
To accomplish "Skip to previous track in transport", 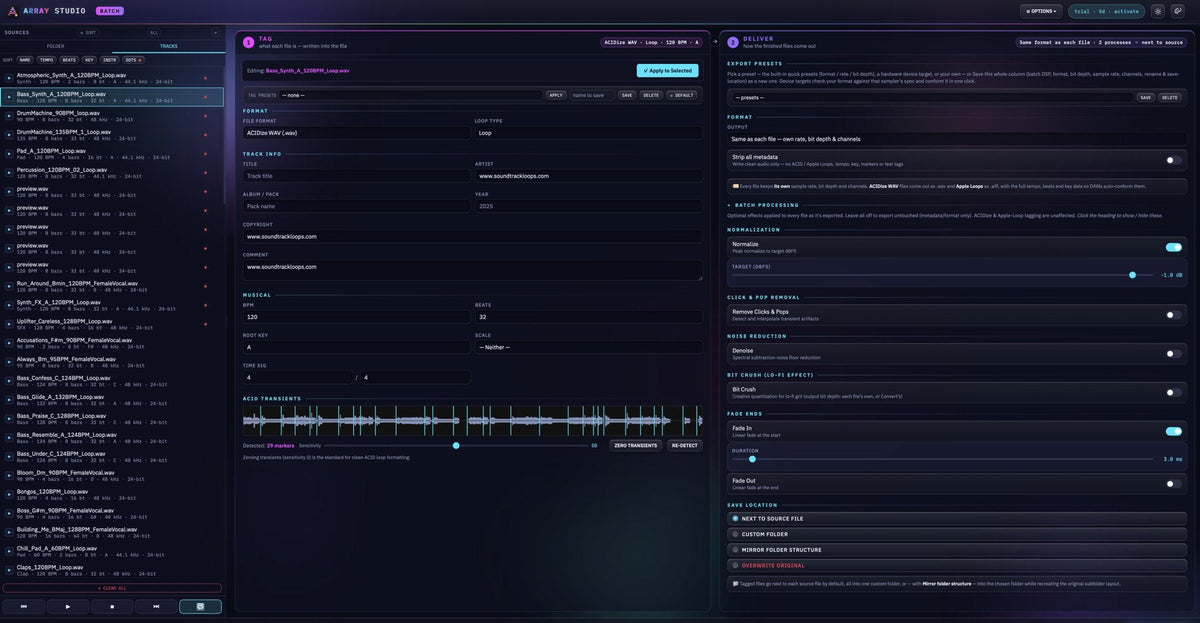I will click(x=24, y=606).
